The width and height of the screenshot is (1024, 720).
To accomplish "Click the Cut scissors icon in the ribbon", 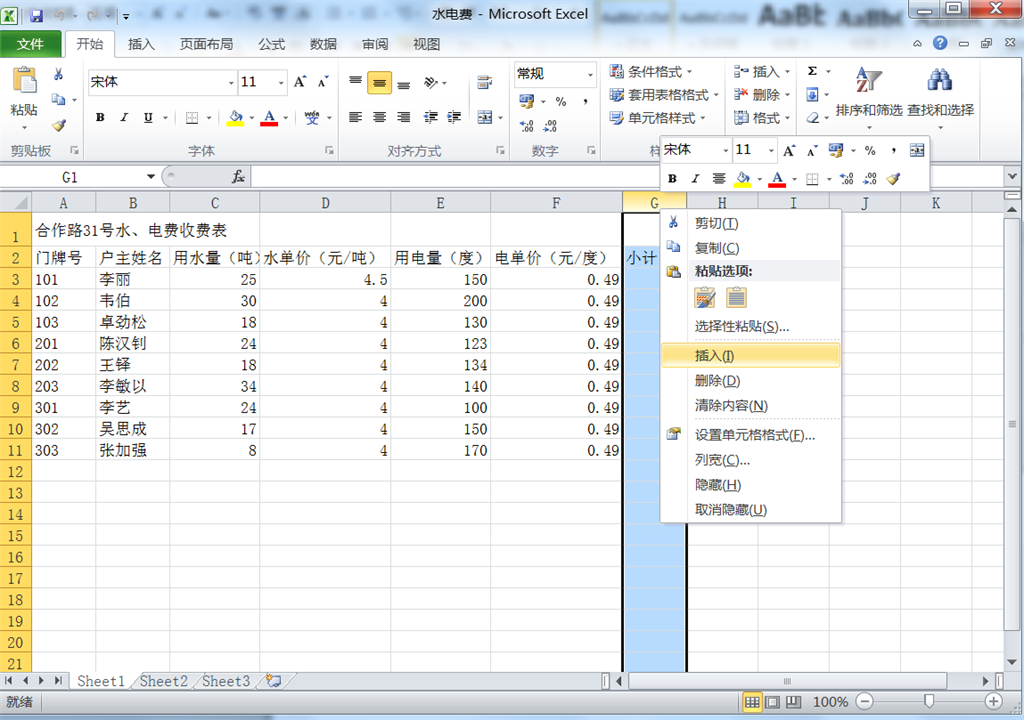I will (x=58, y=74).
